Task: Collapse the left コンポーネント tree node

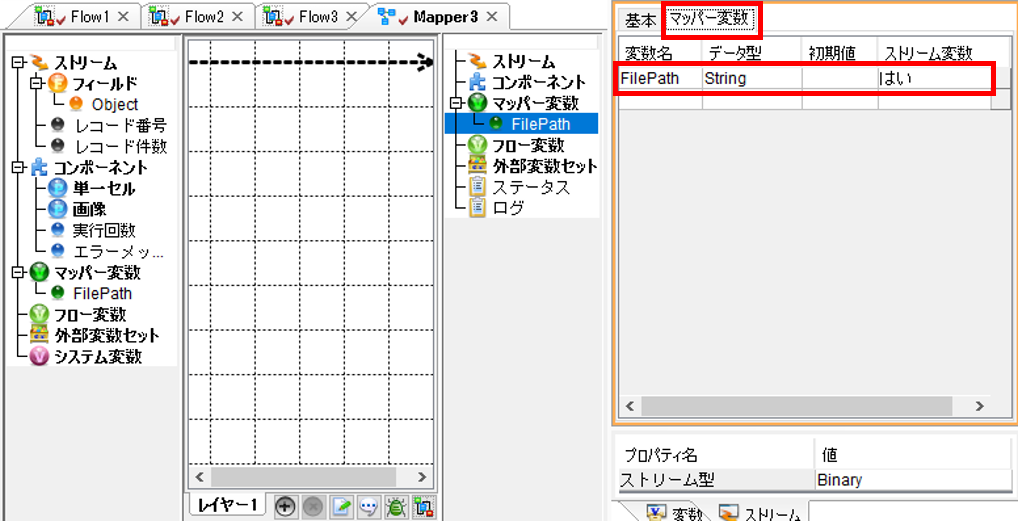Action: [x=18, y=167]
